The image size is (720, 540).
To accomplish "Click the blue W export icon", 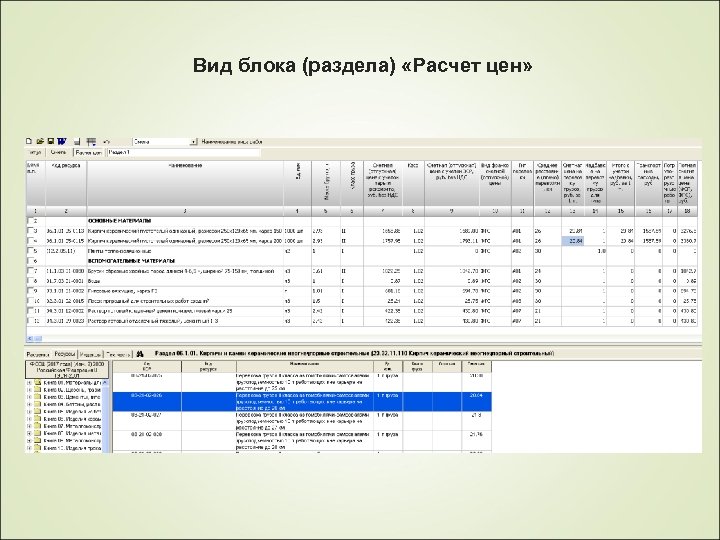I will coord(62,141).
